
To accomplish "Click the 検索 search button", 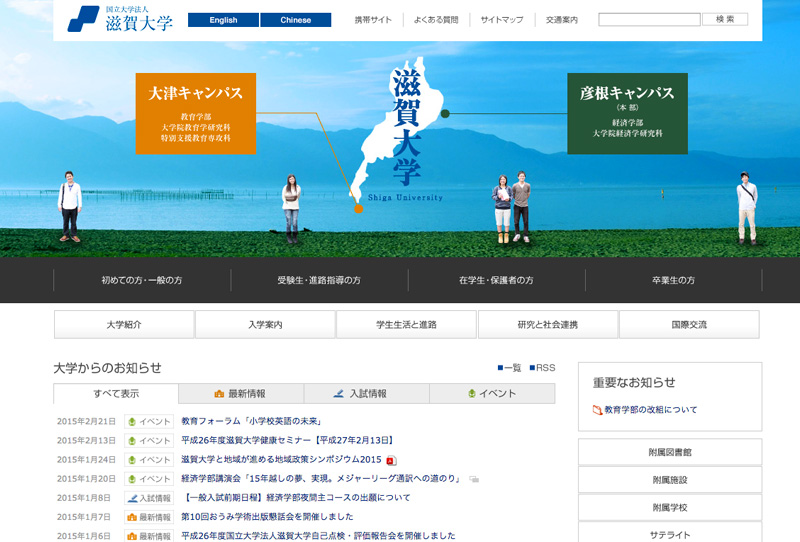I will [x=725, y=19].
